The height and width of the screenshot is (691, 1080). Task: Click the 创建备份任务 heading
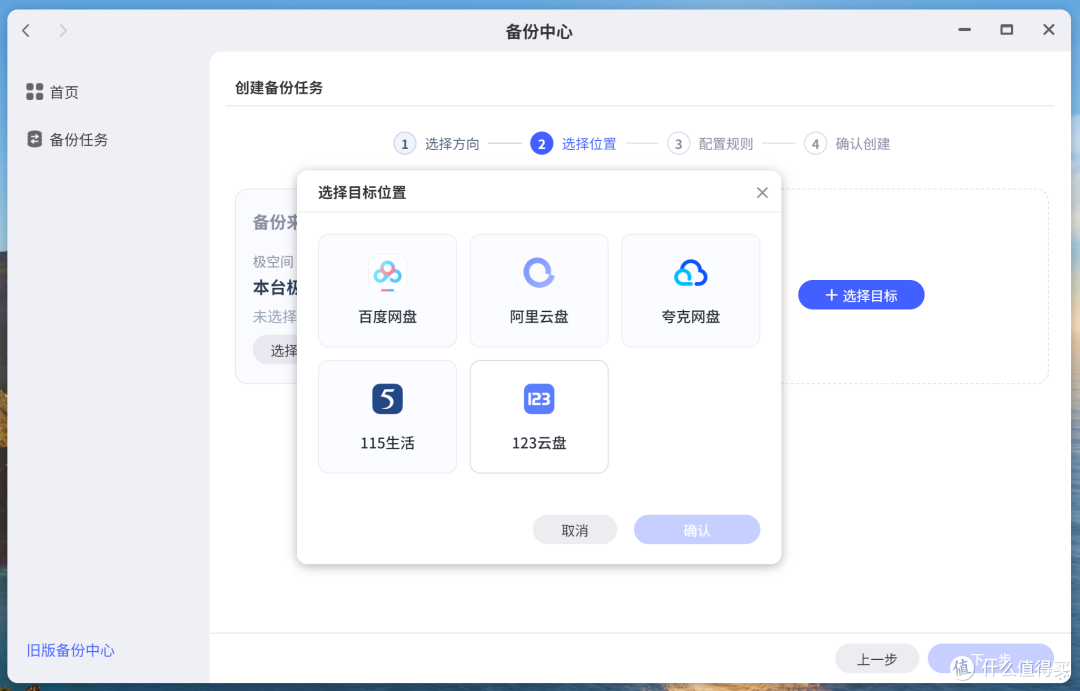279,87
